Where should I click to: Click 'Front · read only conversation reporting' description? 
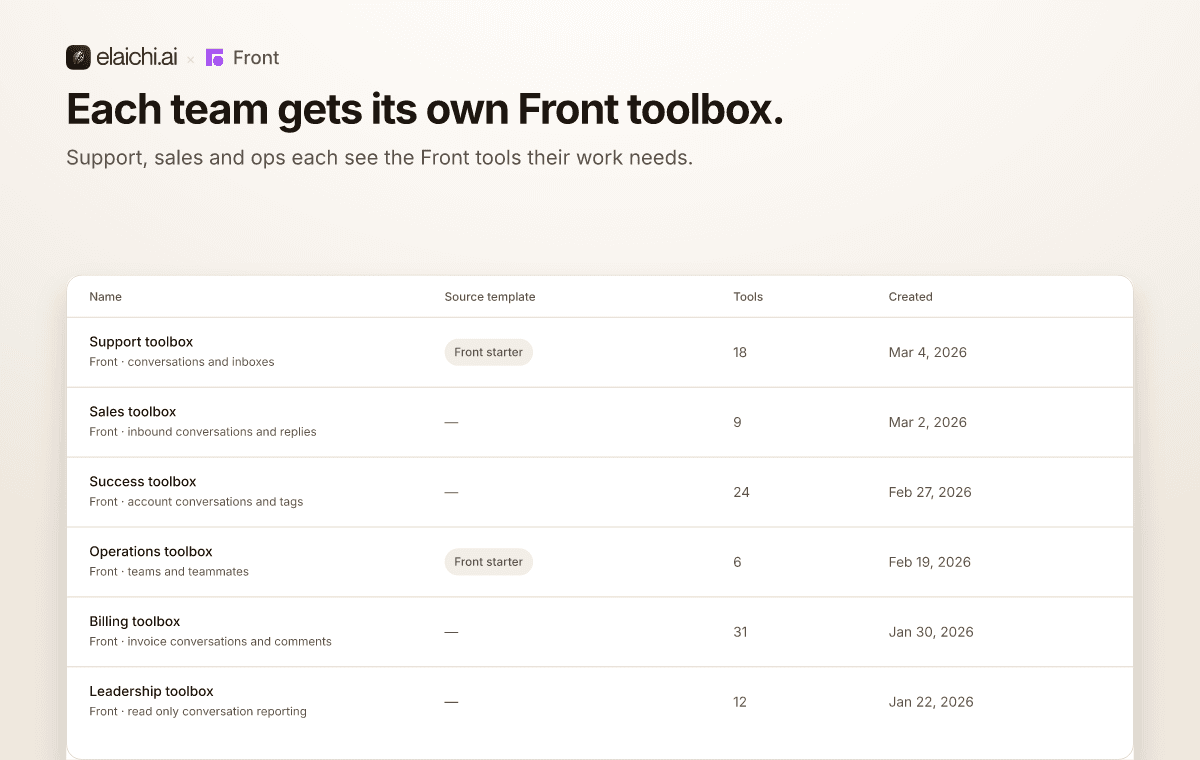pos(198,712)
